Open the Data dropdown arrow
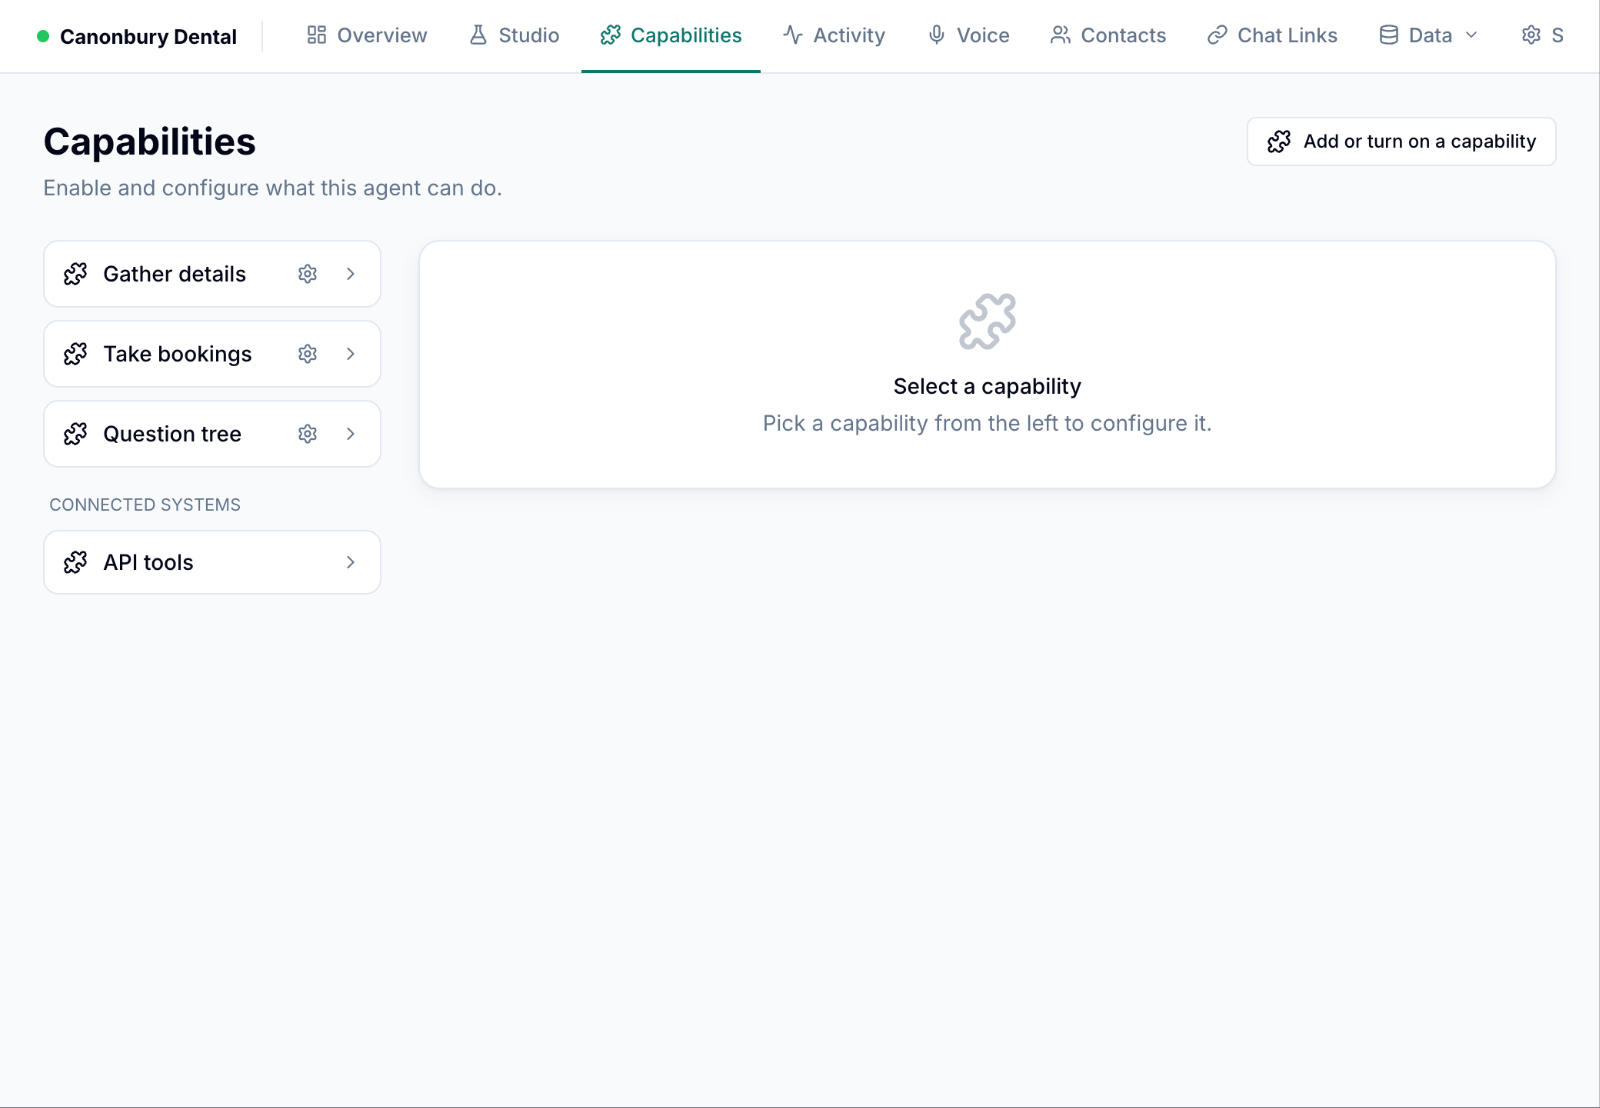Viewport: 1600px width, 1108px height. coord(1471,35)
